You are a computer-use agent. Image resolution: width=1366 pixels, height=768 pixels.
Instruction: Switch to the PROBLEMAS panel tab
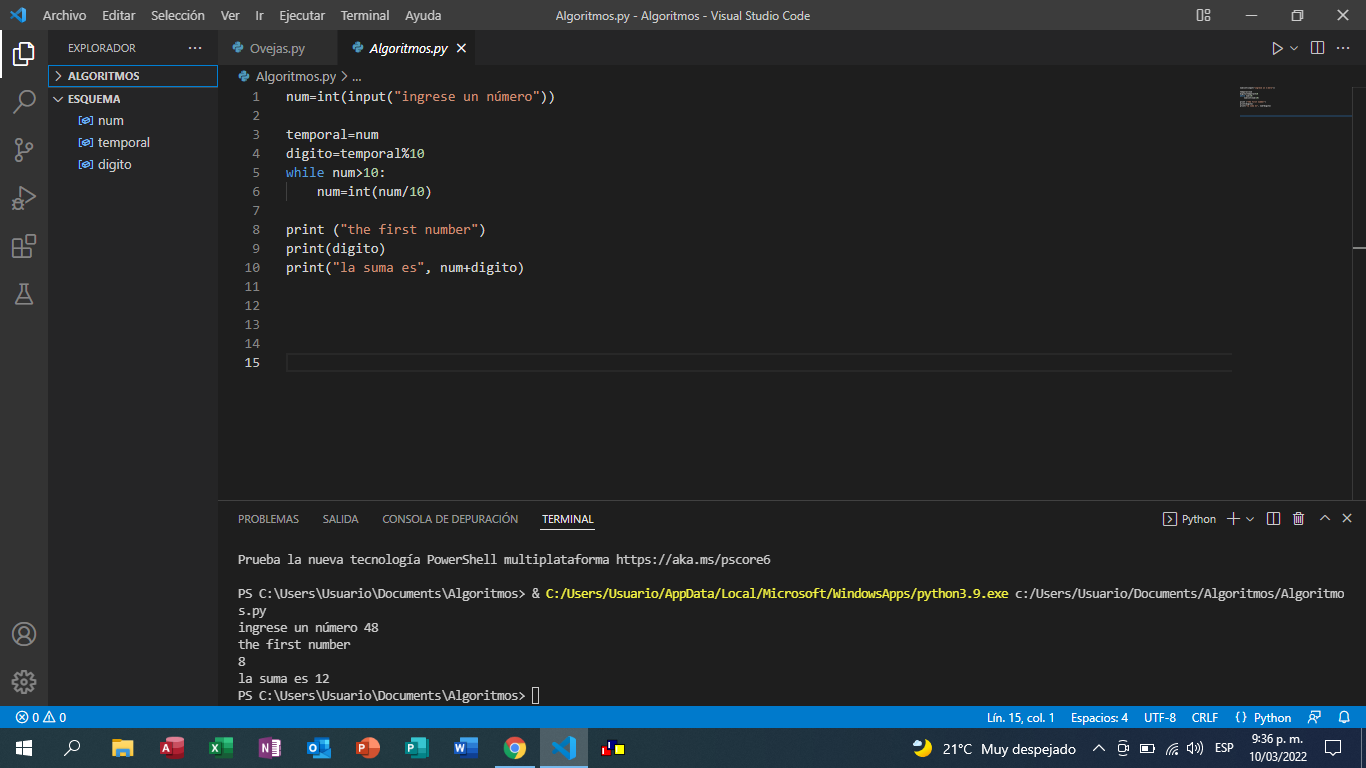[x=268, y=519]
